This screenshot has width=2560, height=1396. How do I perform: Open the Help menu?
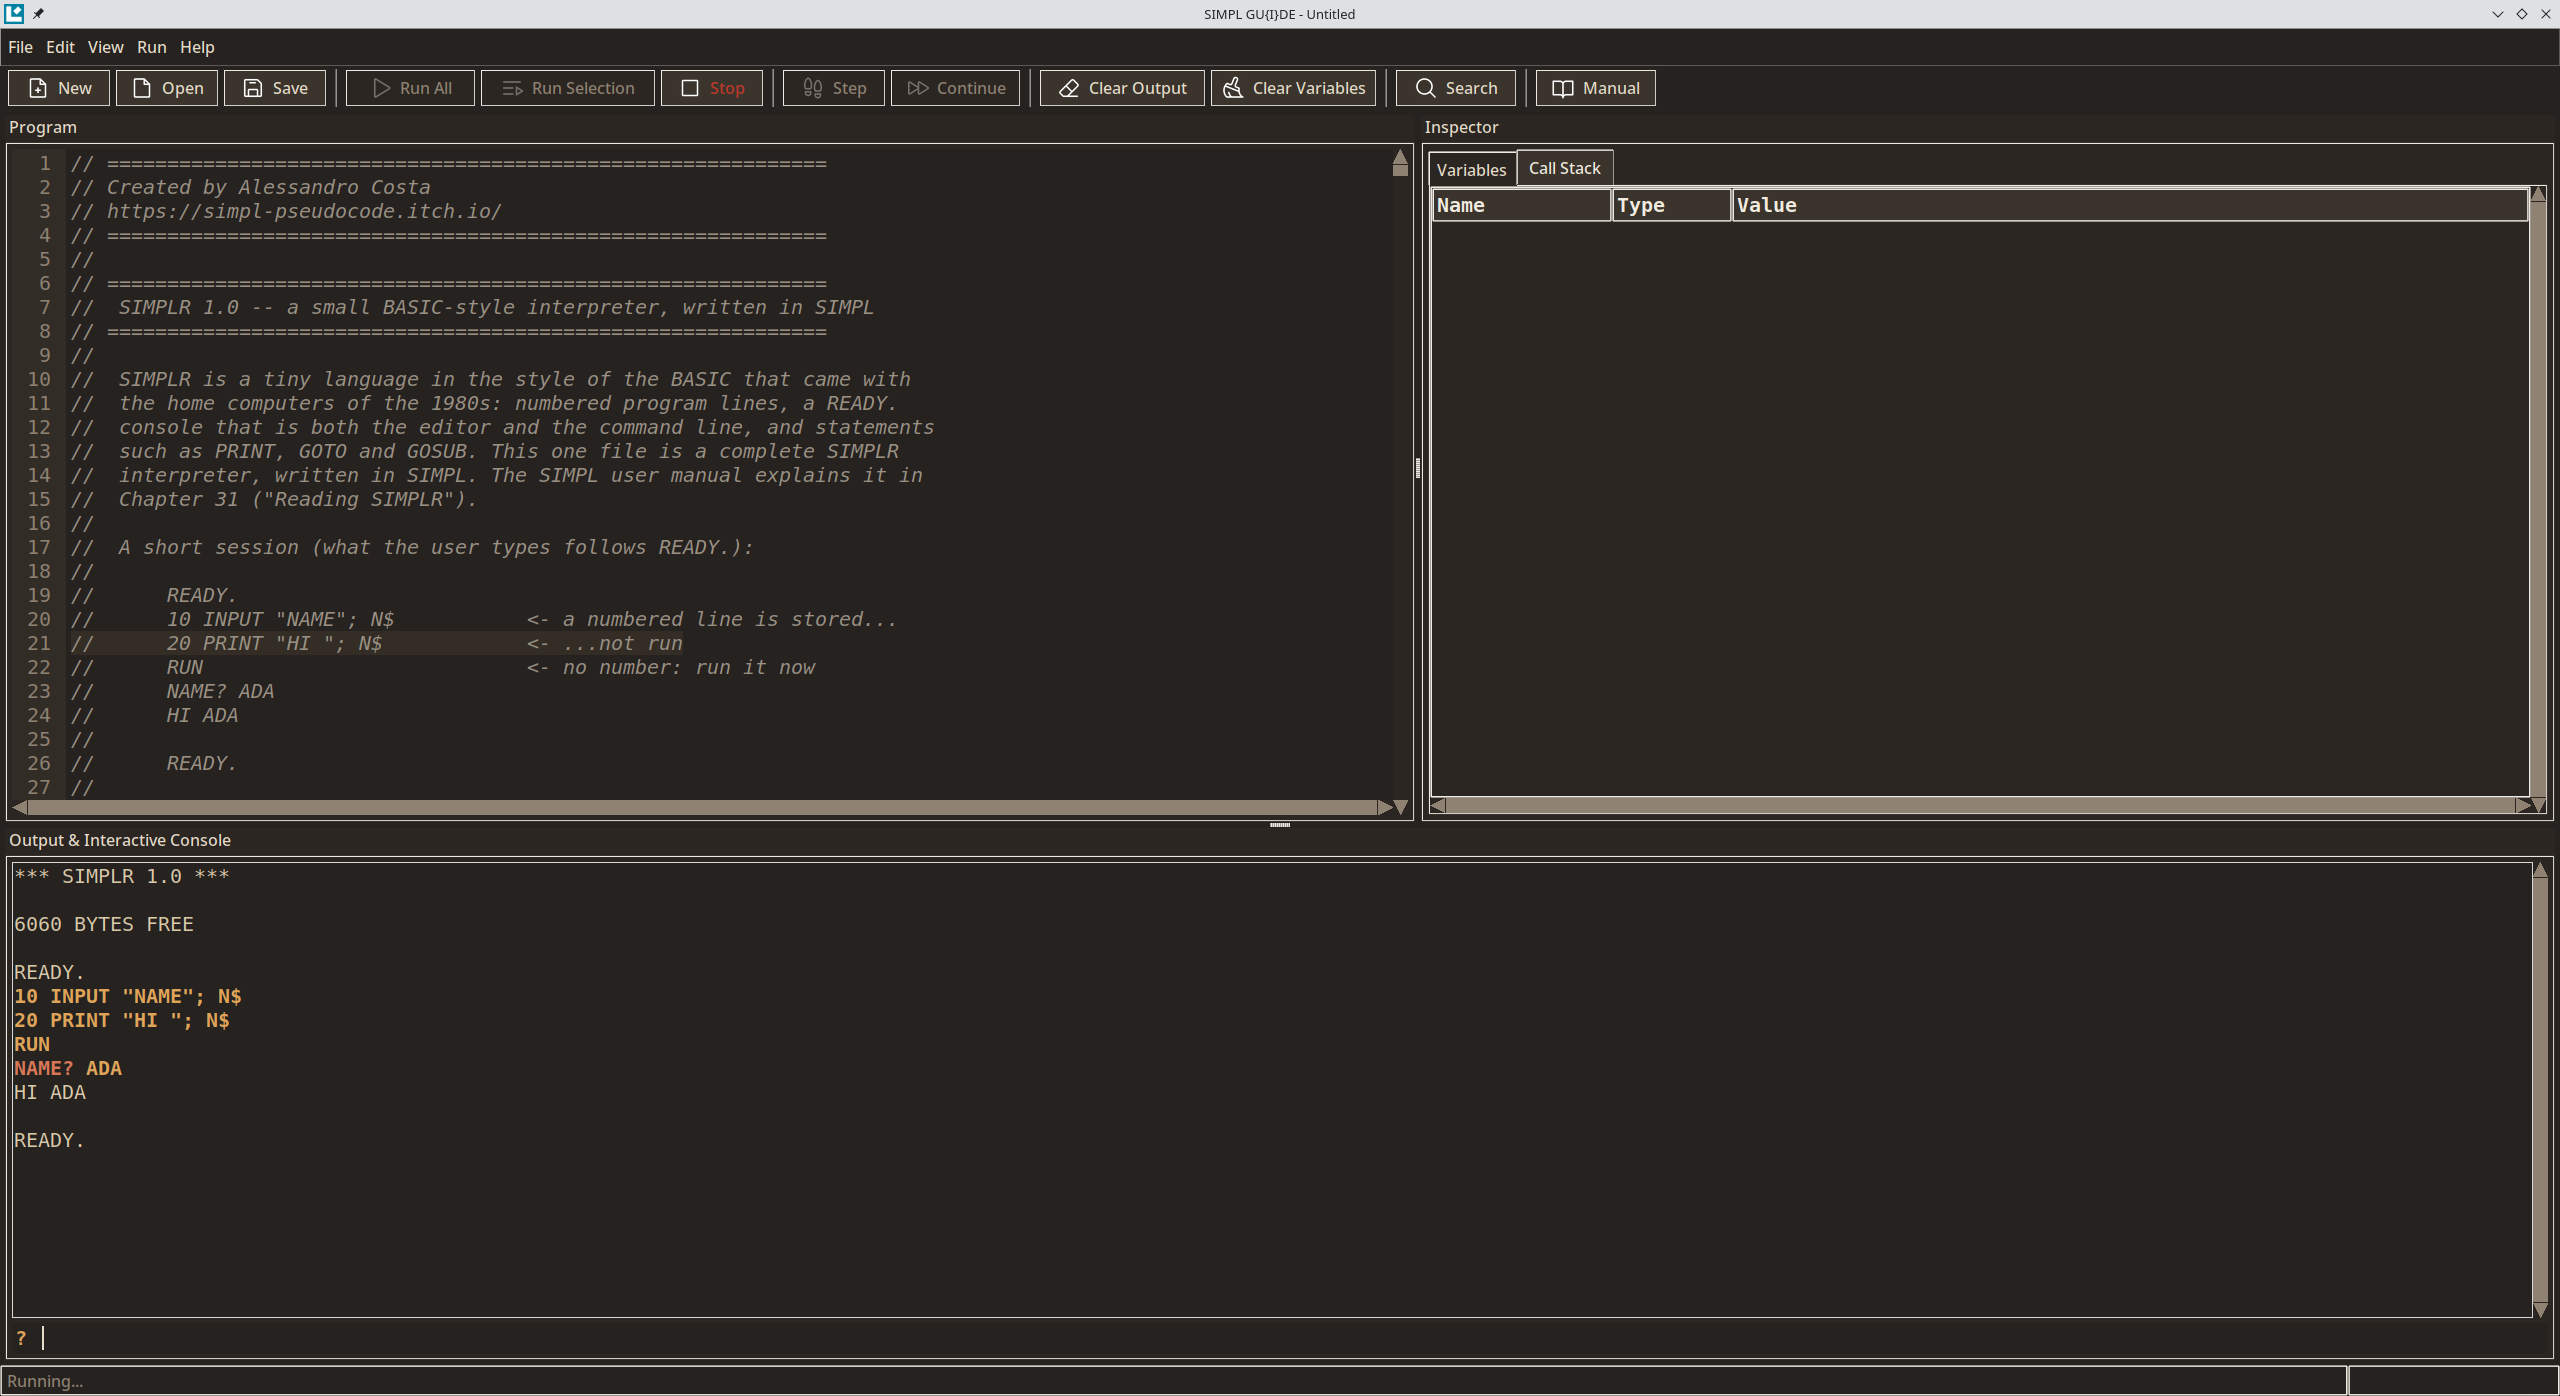pos(197,47)
